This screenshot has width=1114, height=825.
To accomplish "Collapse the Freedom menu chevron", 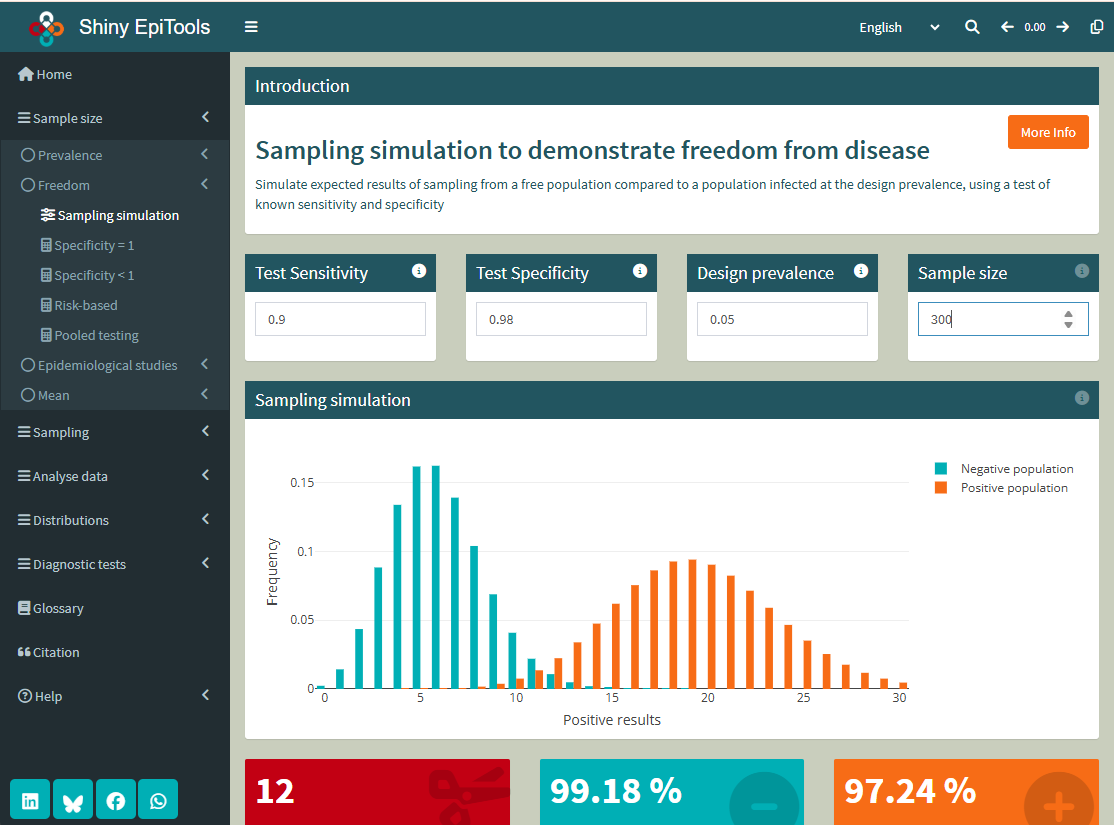I will point(203,184).
